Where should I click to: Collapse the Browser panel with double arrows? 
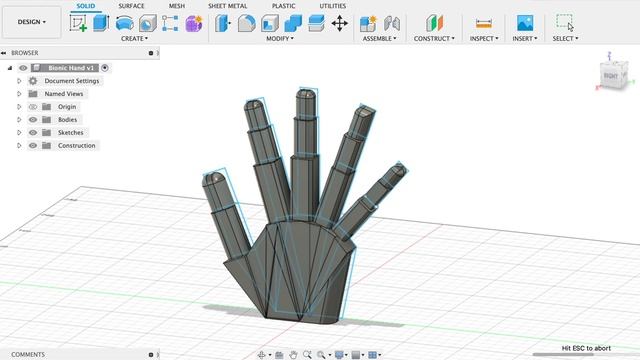tap(4, 53)
